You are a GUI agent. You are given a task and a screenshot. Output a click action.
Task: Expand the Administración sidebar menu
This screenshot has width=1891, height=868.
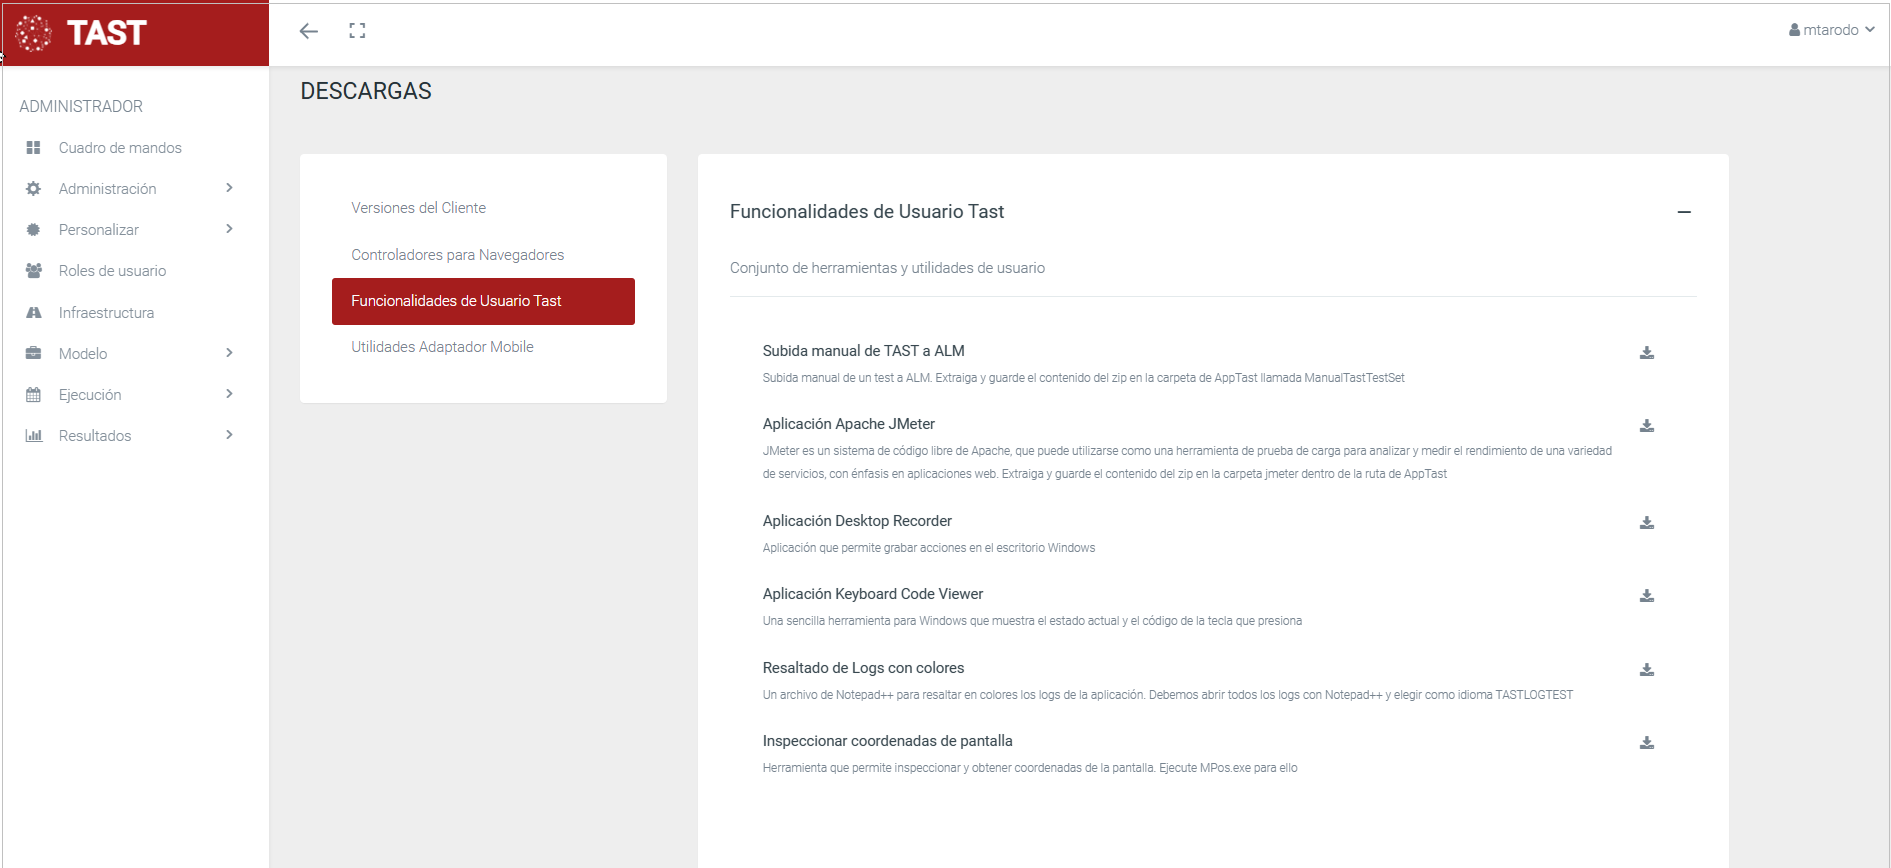tap(130, 189)
